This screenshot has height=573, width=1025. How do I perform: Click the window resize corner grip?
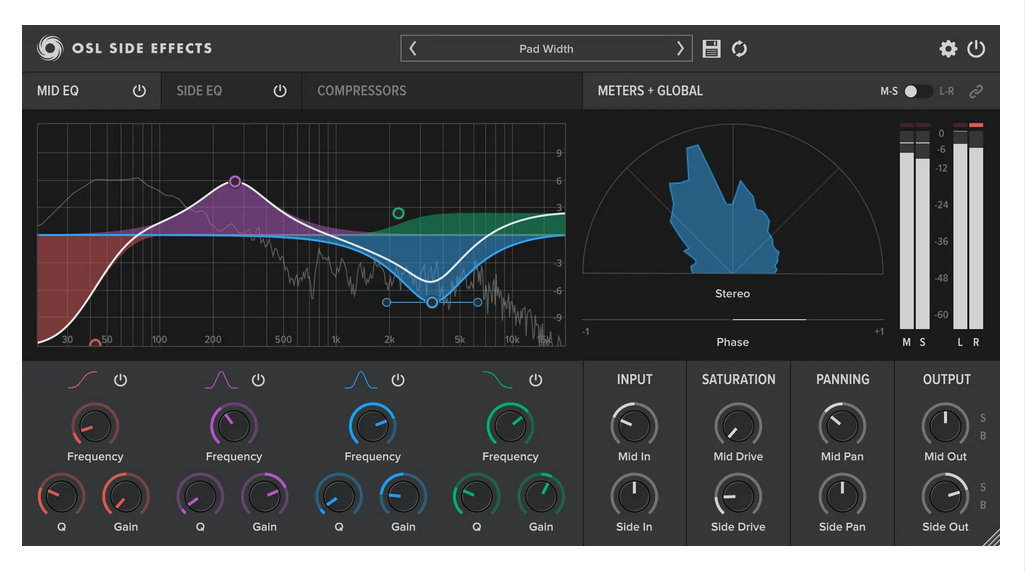coord(992,537)
